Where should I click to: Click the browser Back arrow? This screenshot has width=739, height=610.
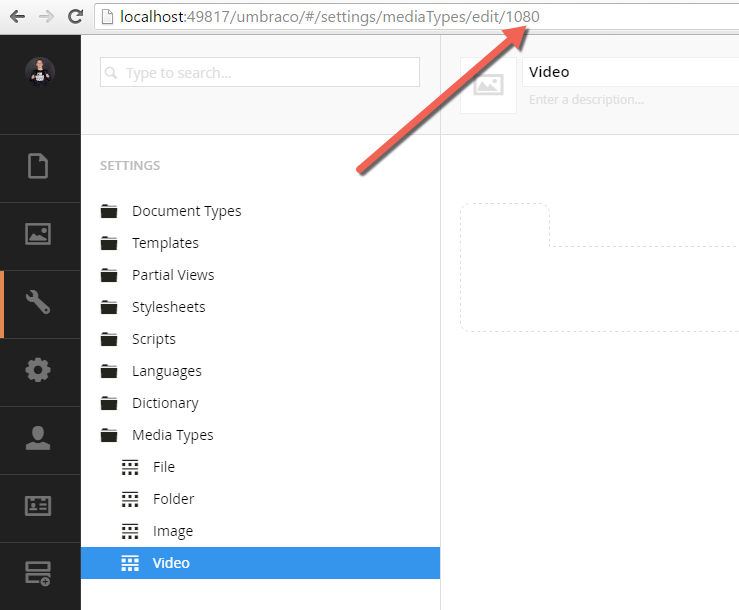click(17, 16)
